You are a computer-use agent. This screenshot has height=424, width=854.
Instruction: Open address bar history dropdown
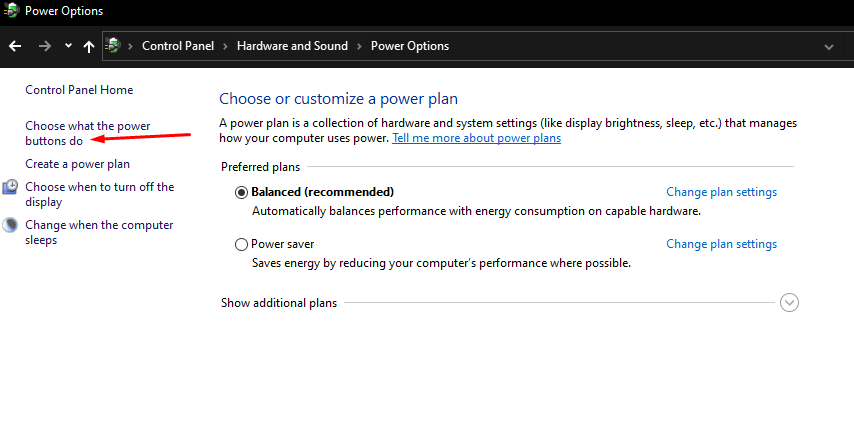(829, 46)
